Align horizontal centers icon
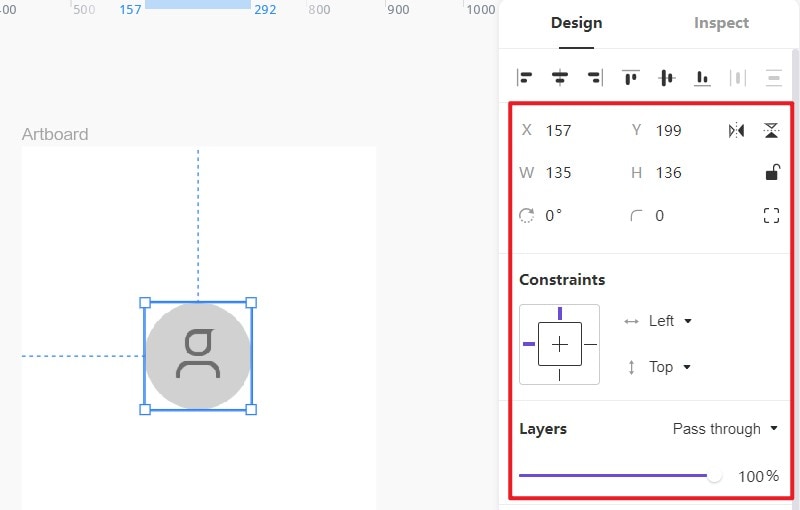This screenshot has width=800, height=510. (x=560, y=78)
